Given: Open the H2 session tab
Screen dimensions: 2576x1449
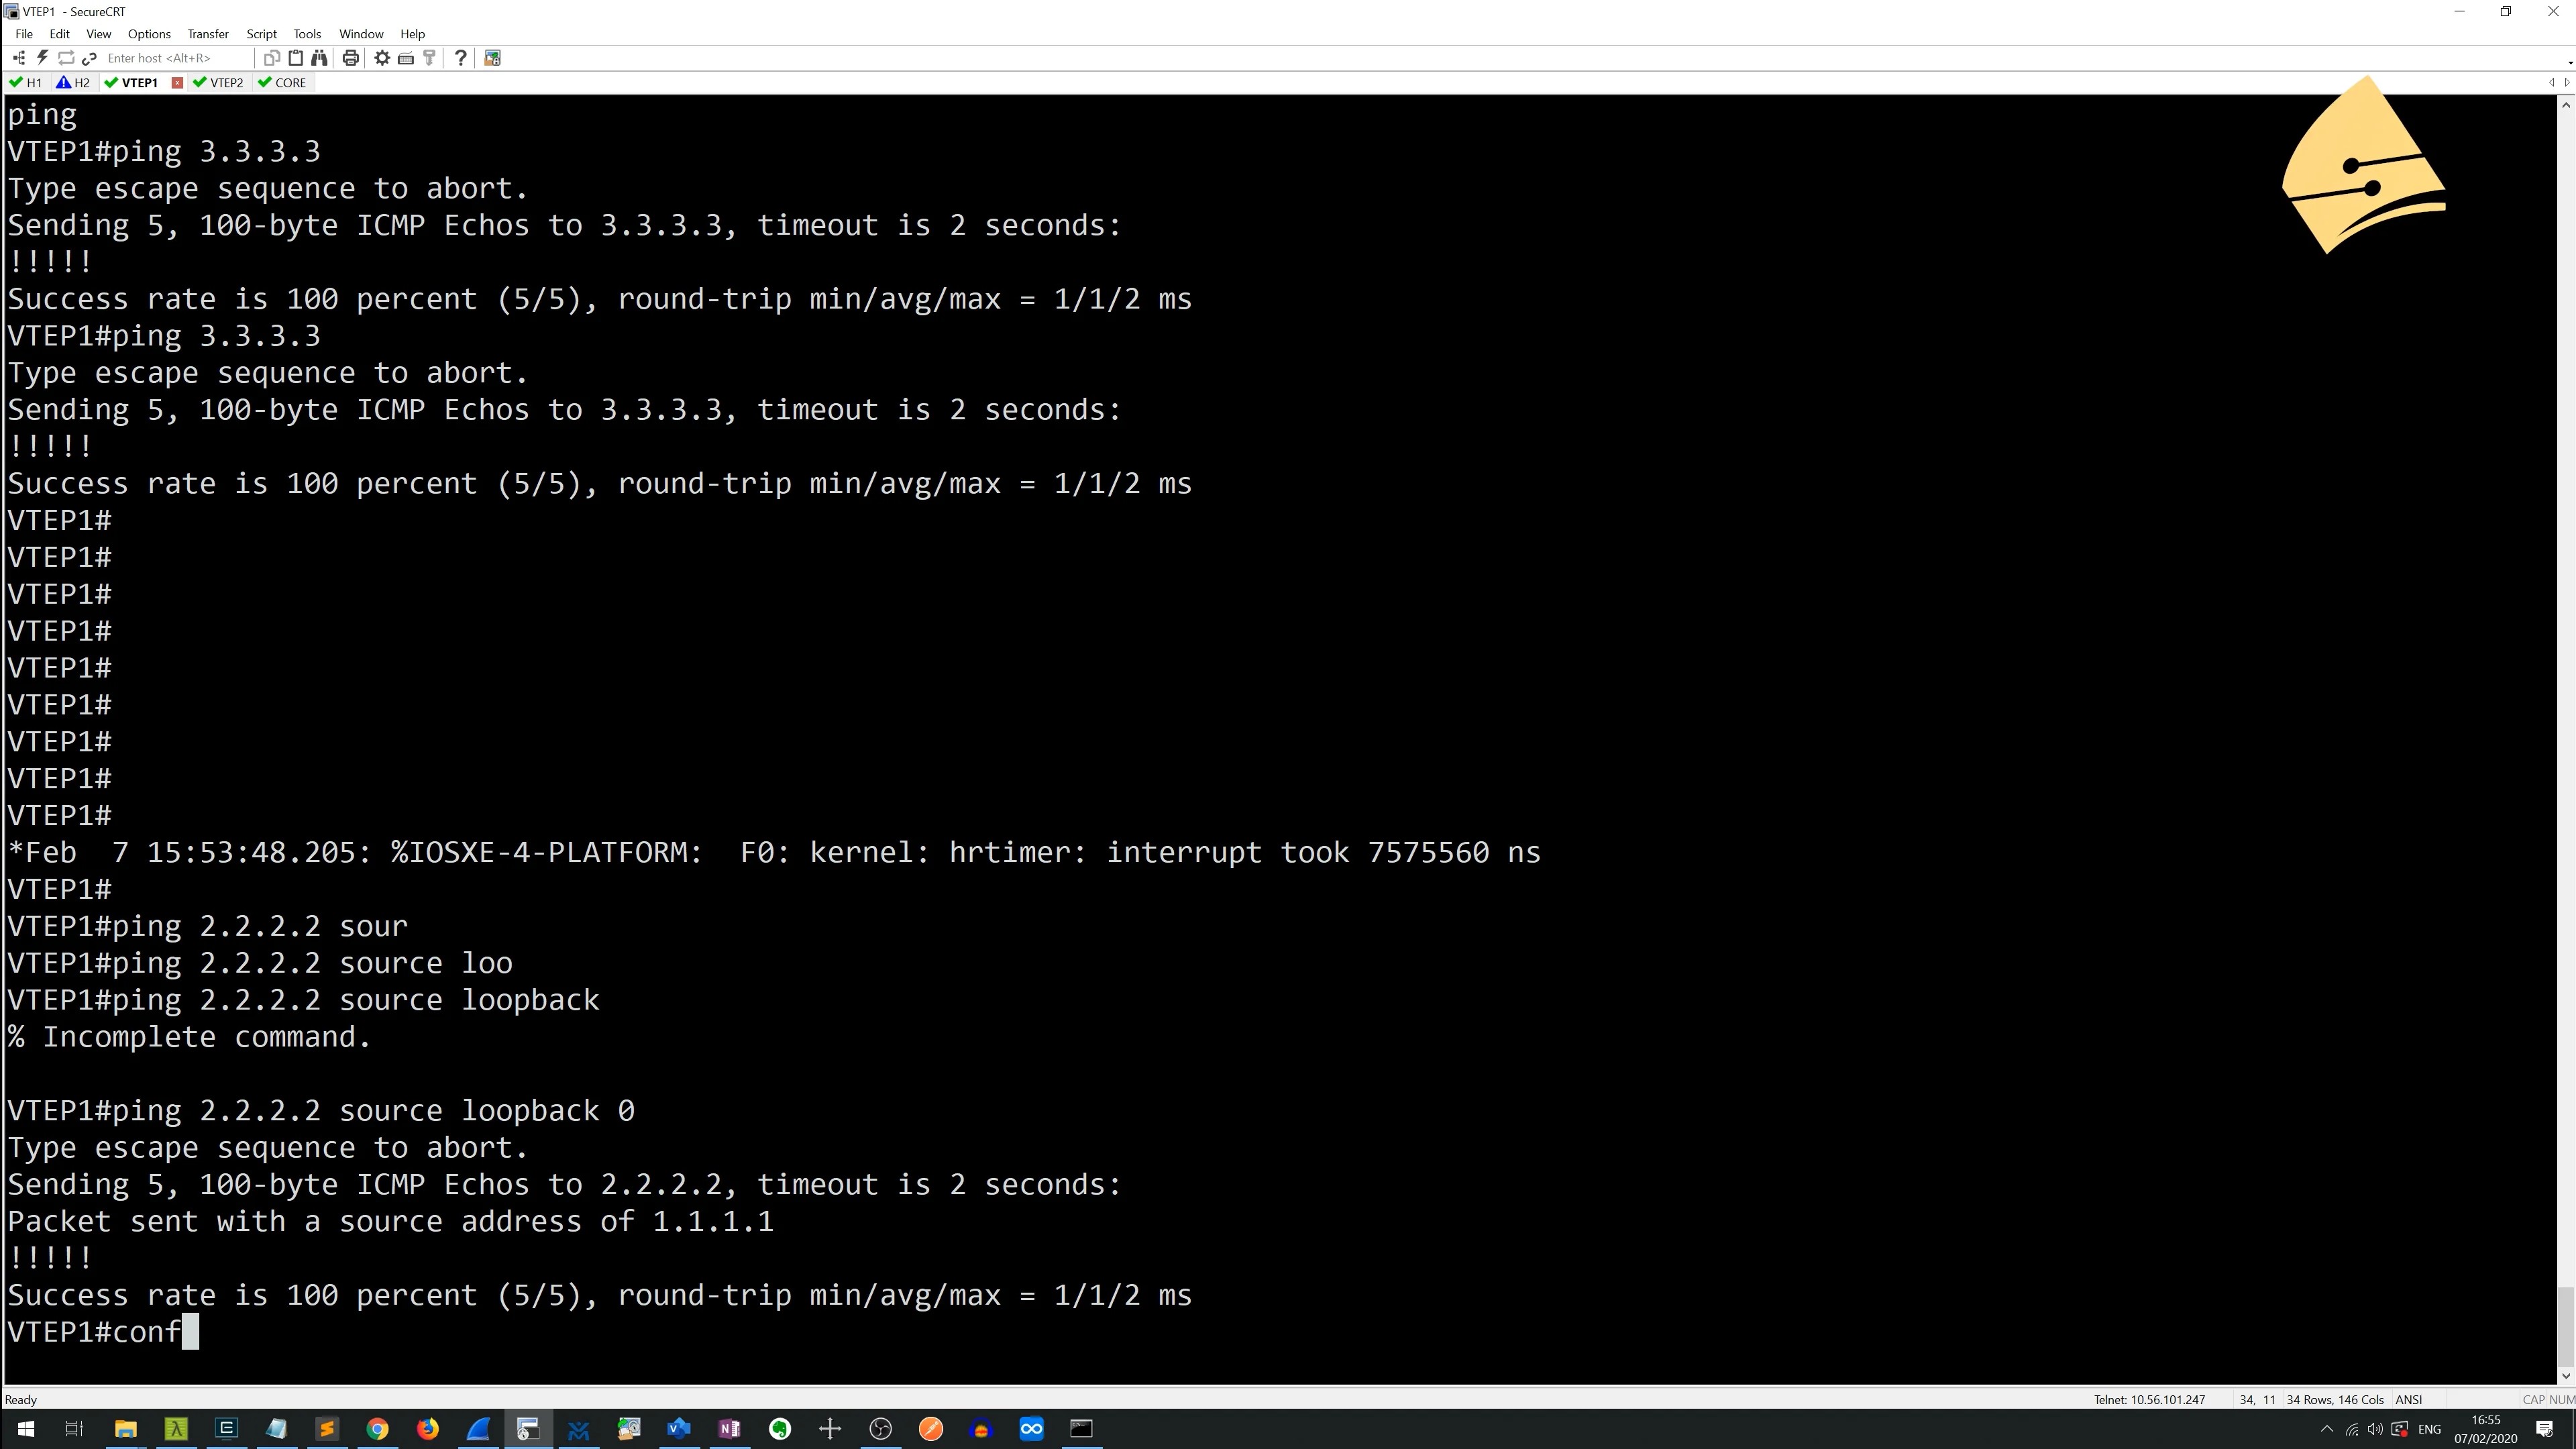Looking at the screenshot, I should coord(74,83).
